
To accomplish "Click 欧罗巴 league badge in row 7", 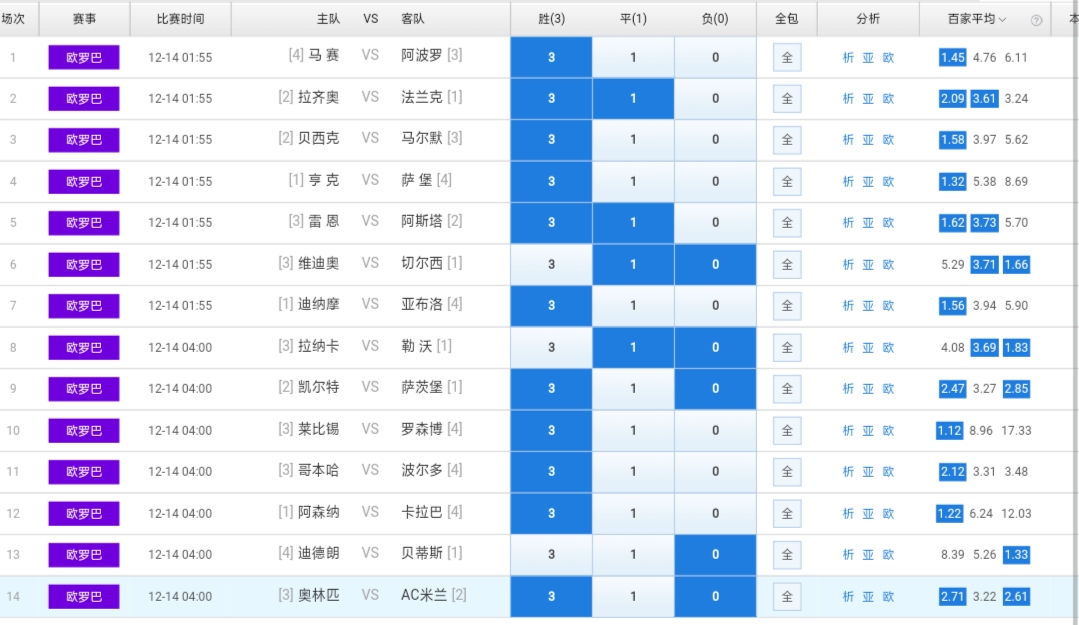I will click(84, 306).
